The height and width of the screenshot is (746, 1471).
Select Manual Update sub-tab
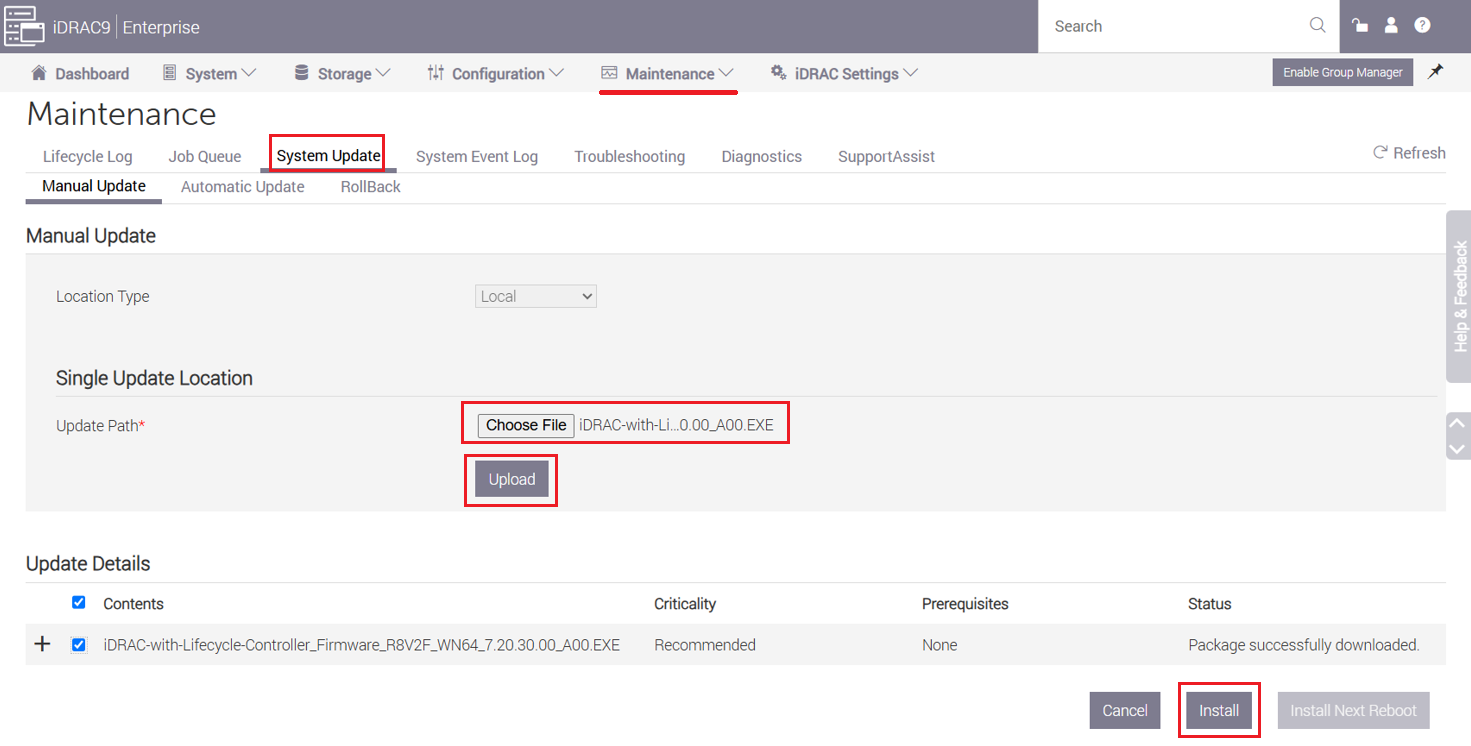(94, 186)
